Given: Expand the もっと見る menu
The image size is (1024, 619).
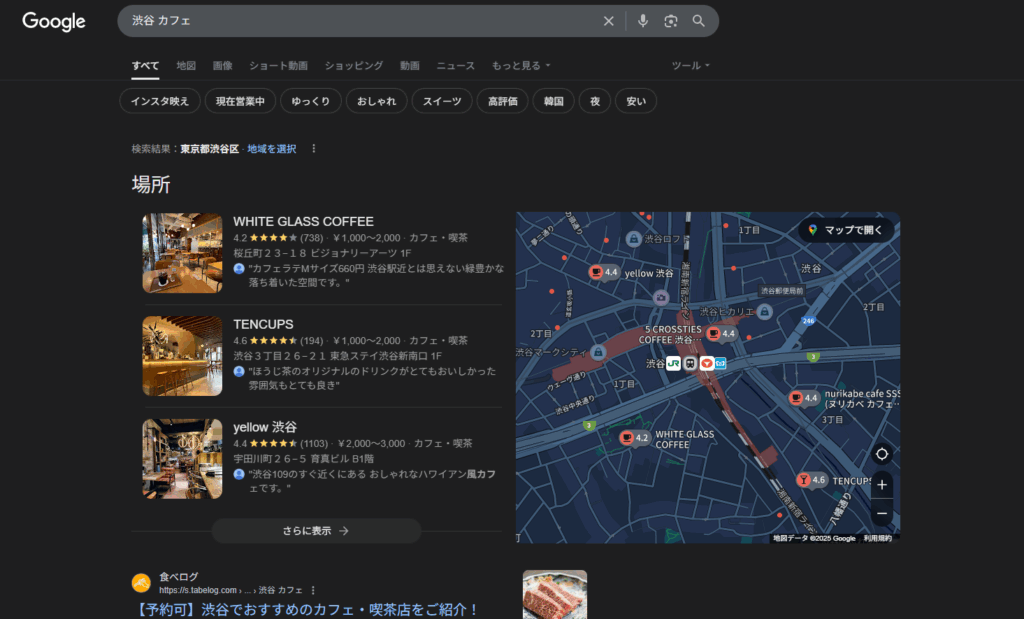Looking at the screenshot, I should 521,66.
